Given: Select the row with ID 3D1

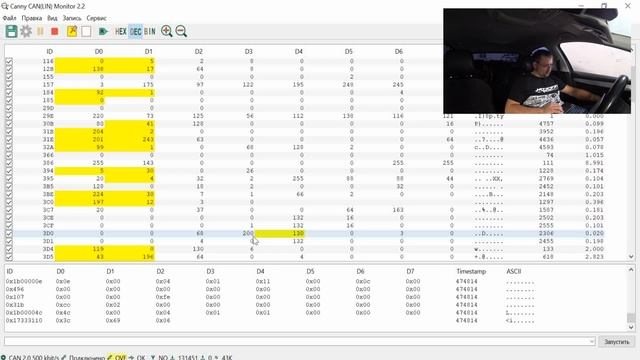Looking at the screenshot, I should tap(304, 241).
